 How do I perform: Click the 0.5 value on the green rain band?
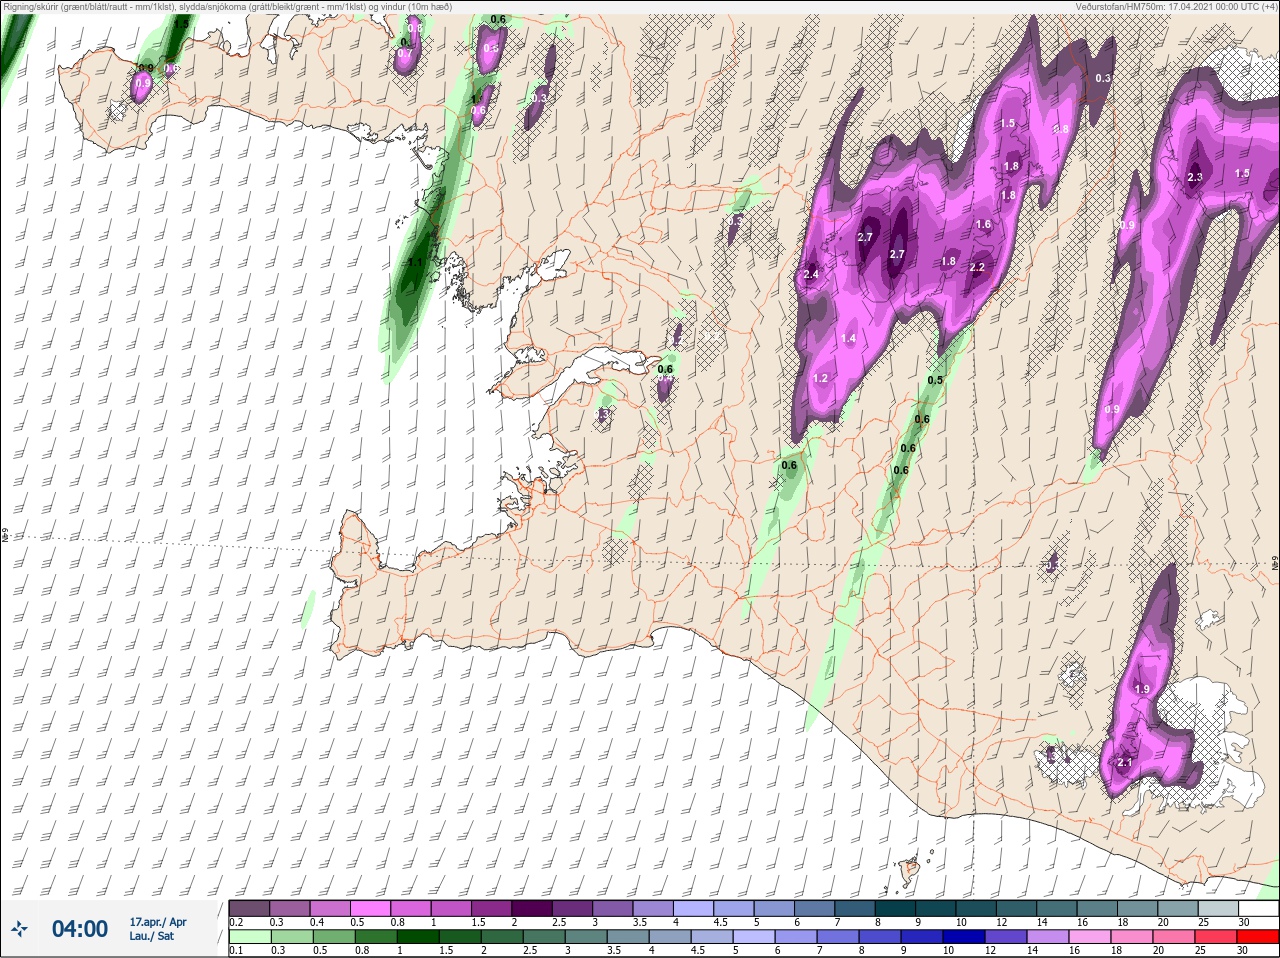(935, 380)
